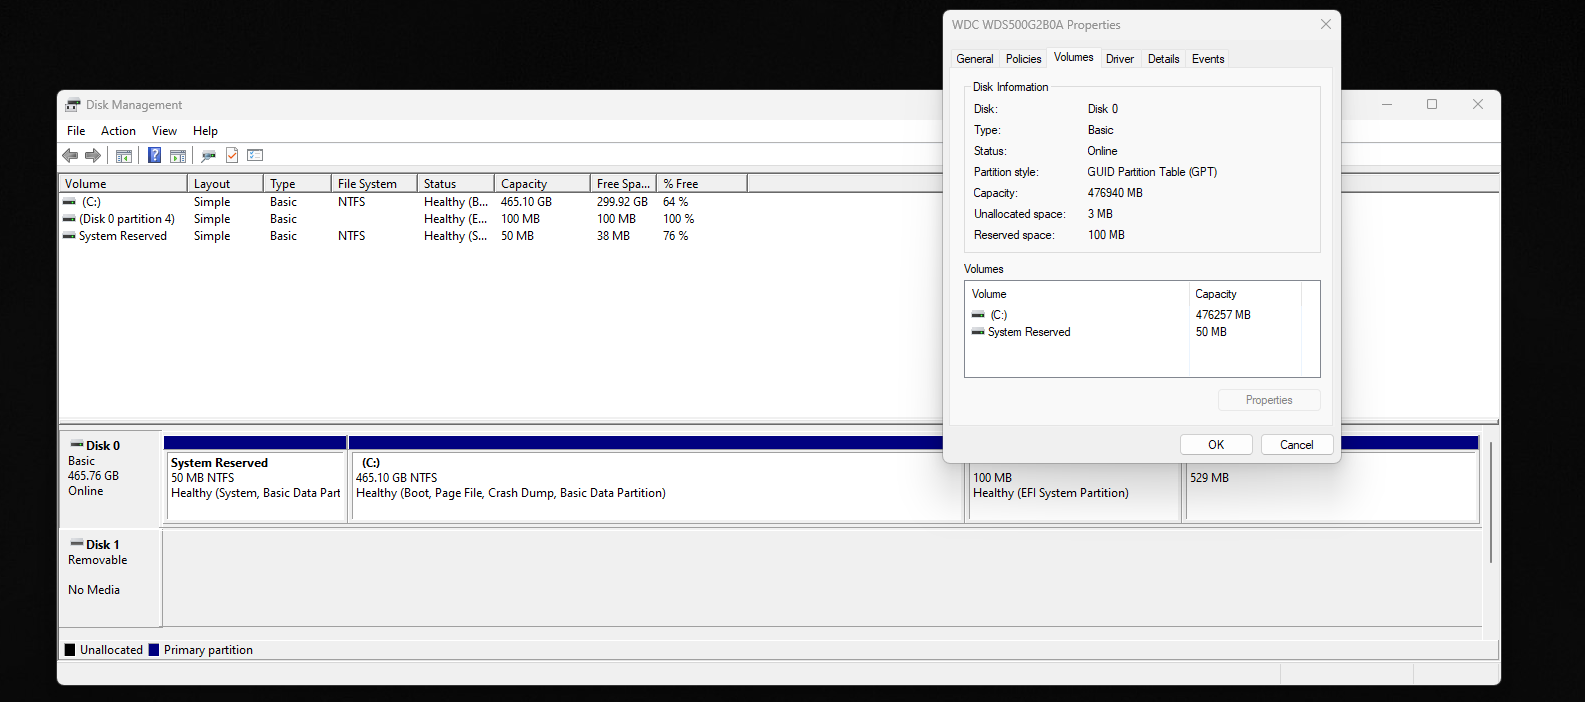The height and width of the screenshot is (702, 1585).
Task: Sort by the File System column header
Action: [374, 184]
